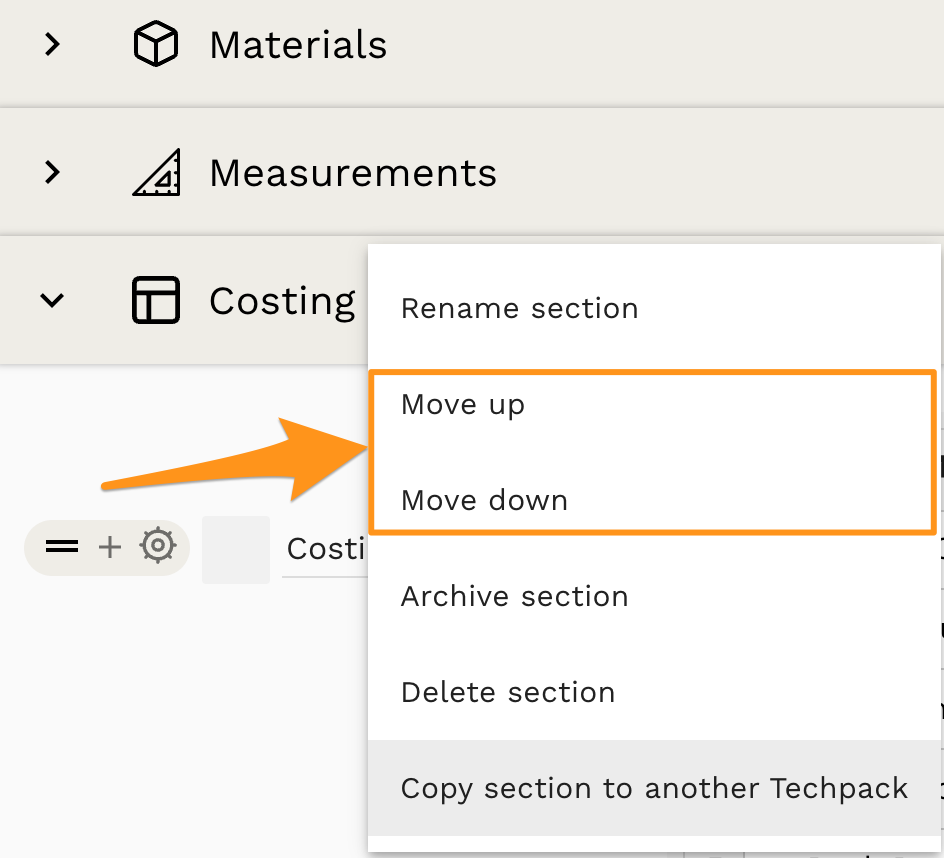Click the row drag handle icon
944x858 pixels.
click(x=62, y=547)
